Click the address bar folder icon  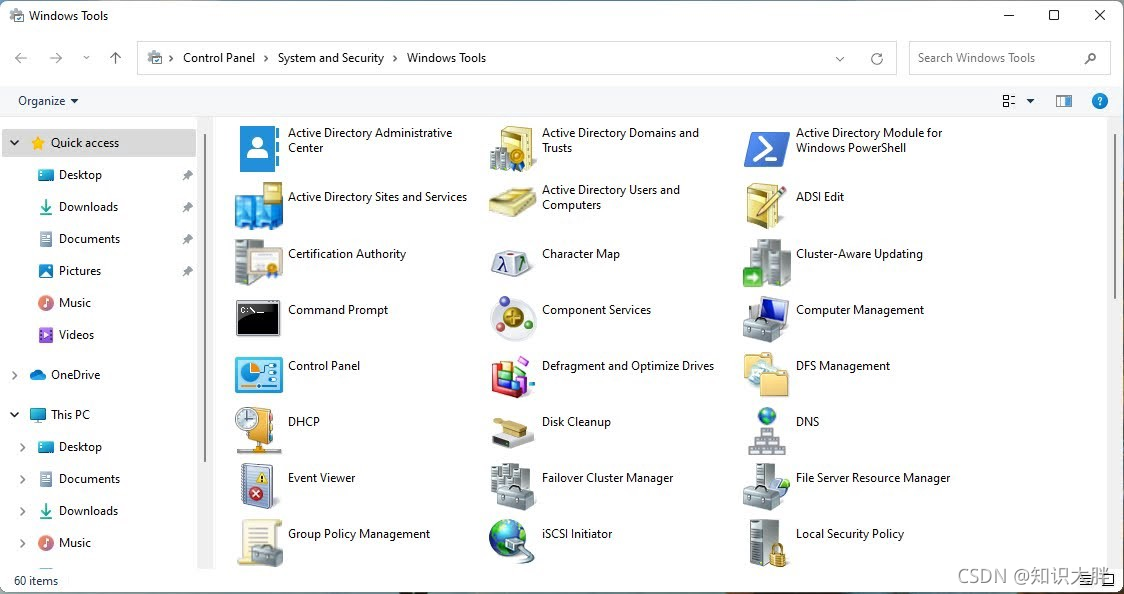[155, 58]
